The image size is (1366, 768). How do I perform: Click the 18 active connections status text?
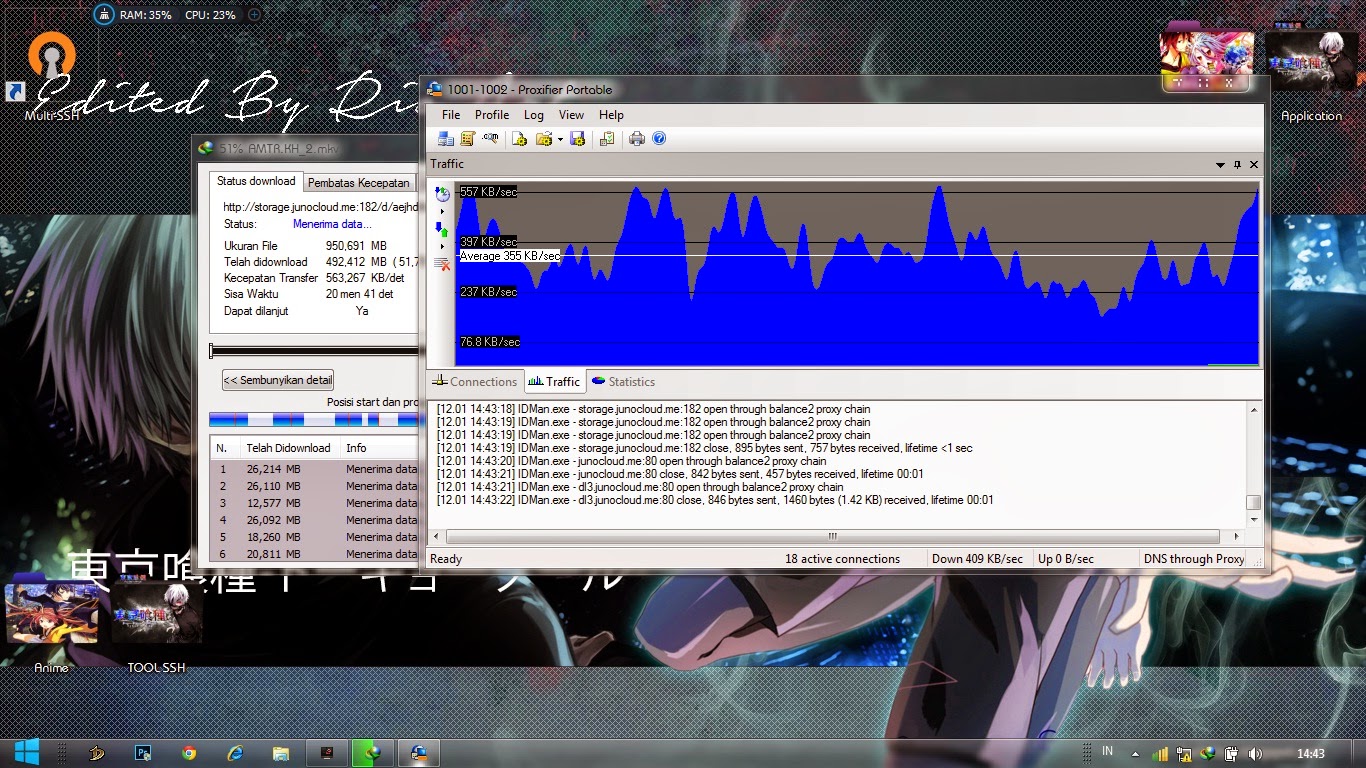coord(842,559)
